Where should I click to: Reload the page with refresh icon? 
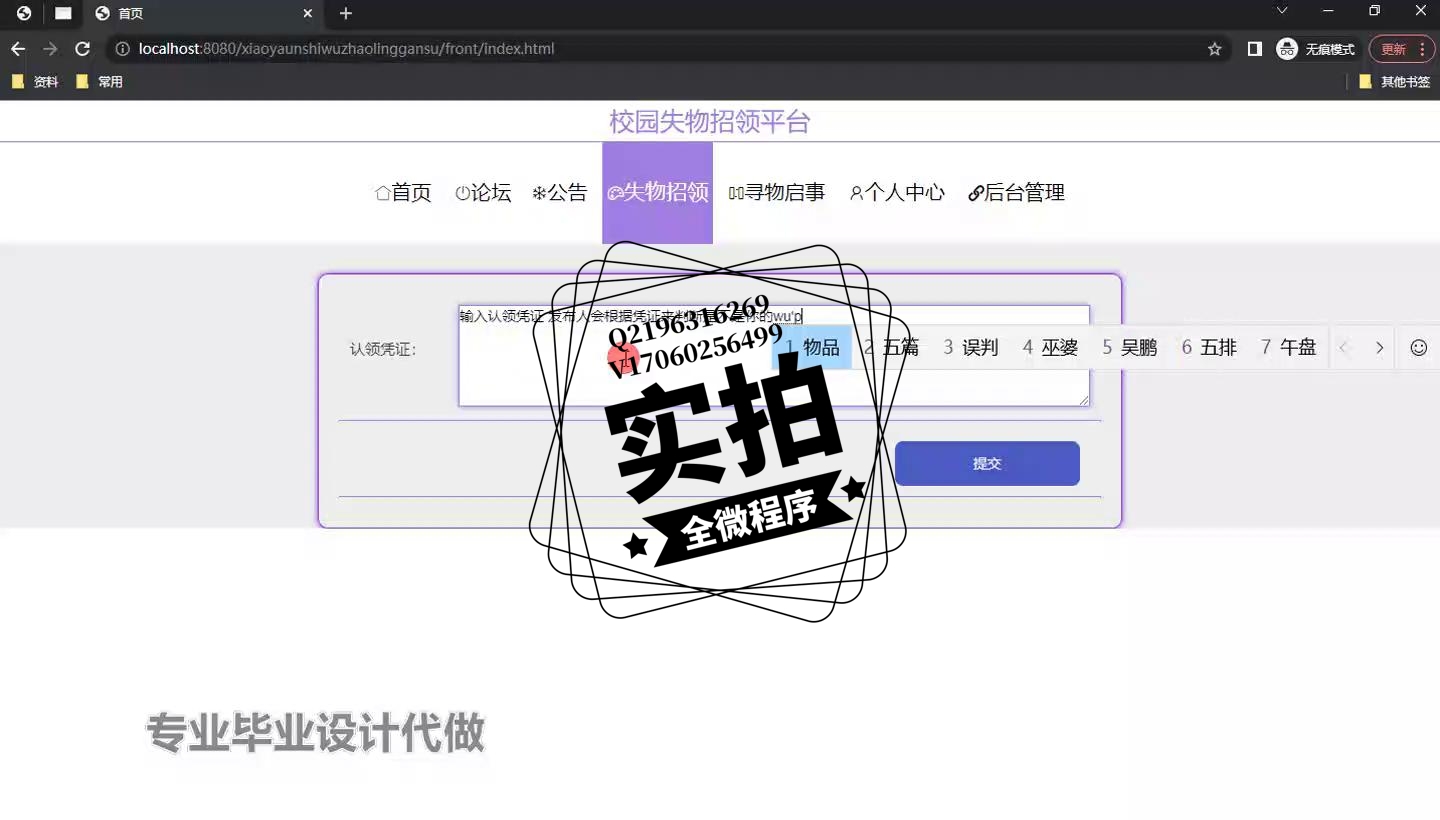point(83,49)
